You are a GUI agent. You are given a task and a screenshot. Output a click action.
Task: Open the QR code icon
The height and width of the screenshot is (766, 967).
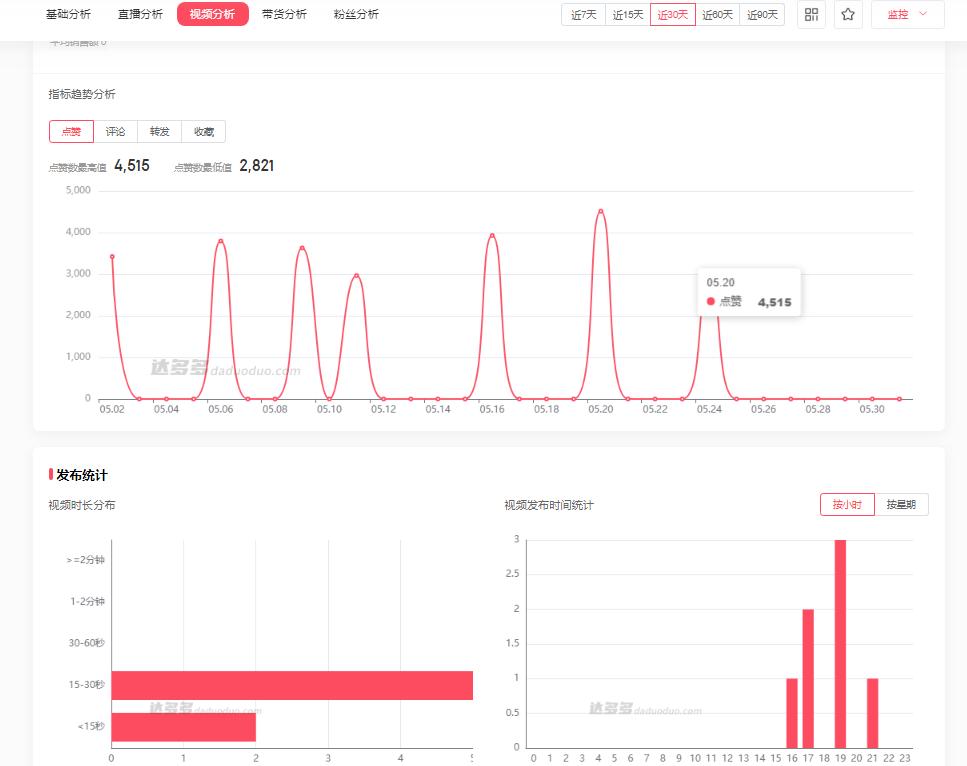811,15
